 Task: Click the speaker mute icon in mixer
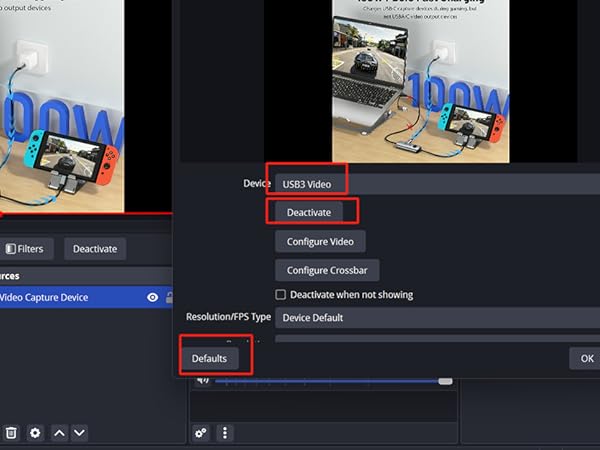pos(202,380)
